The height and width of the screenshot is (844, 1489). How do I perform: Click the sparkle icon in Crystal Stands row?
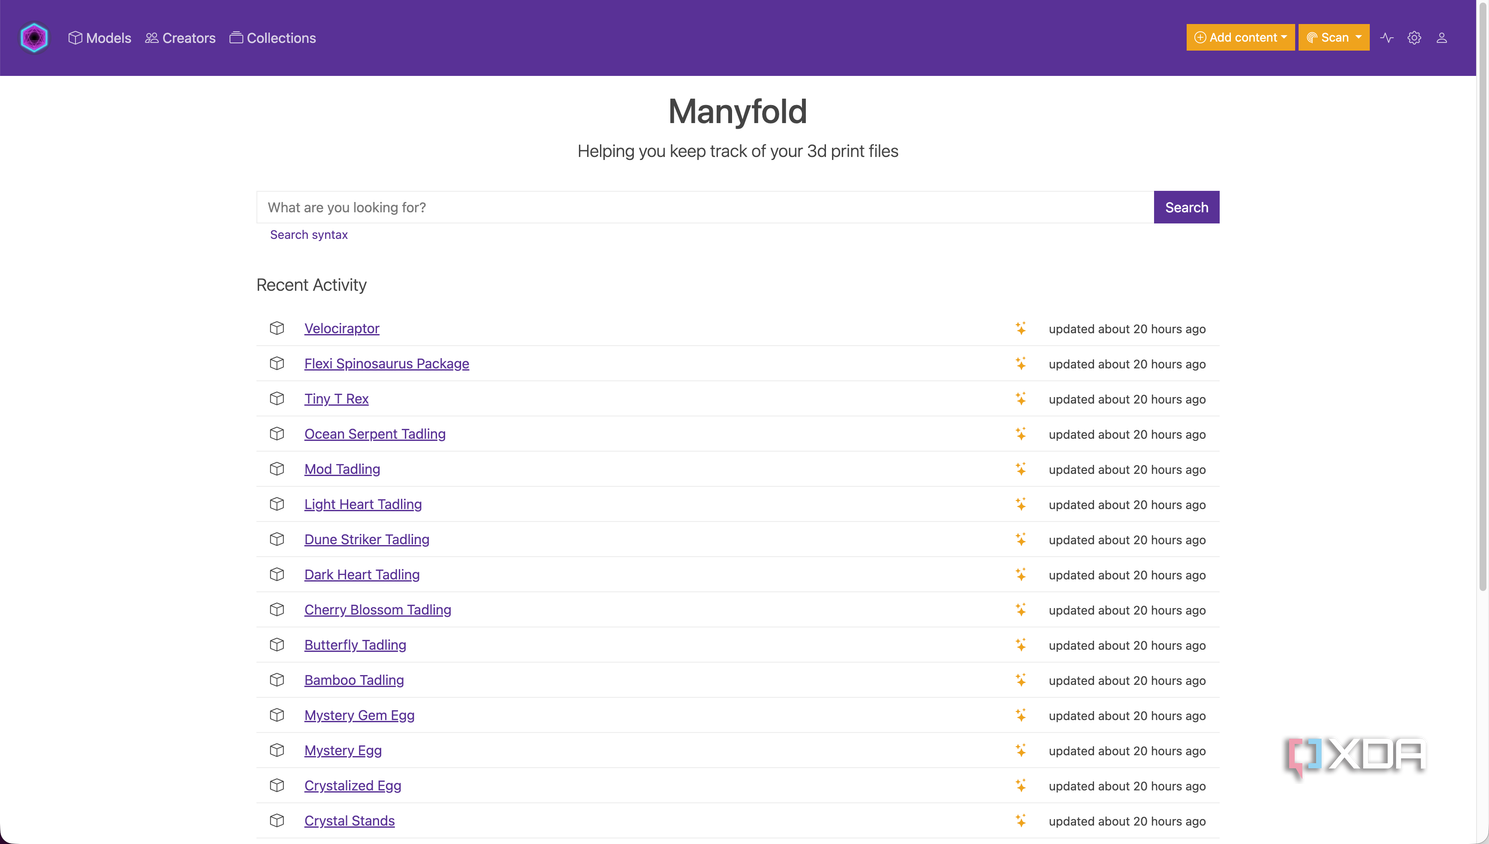coord(1021,821)
